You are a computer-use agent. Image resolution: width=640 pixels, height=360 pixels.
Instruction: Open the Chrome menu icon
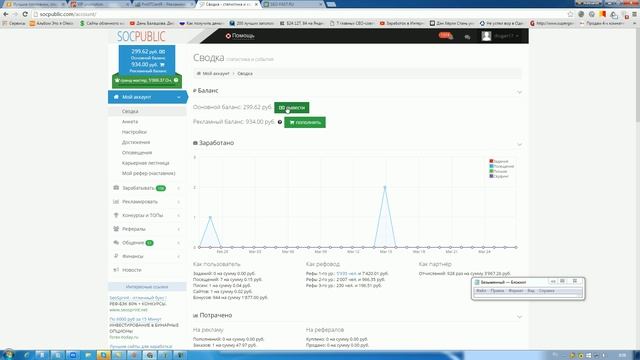point(635,14)
